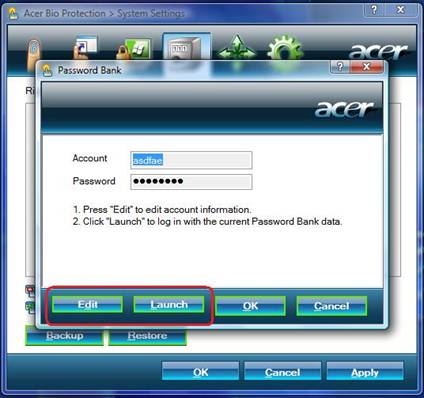
Task: Close the Password Bank dialog
Action: coord(366,67)
